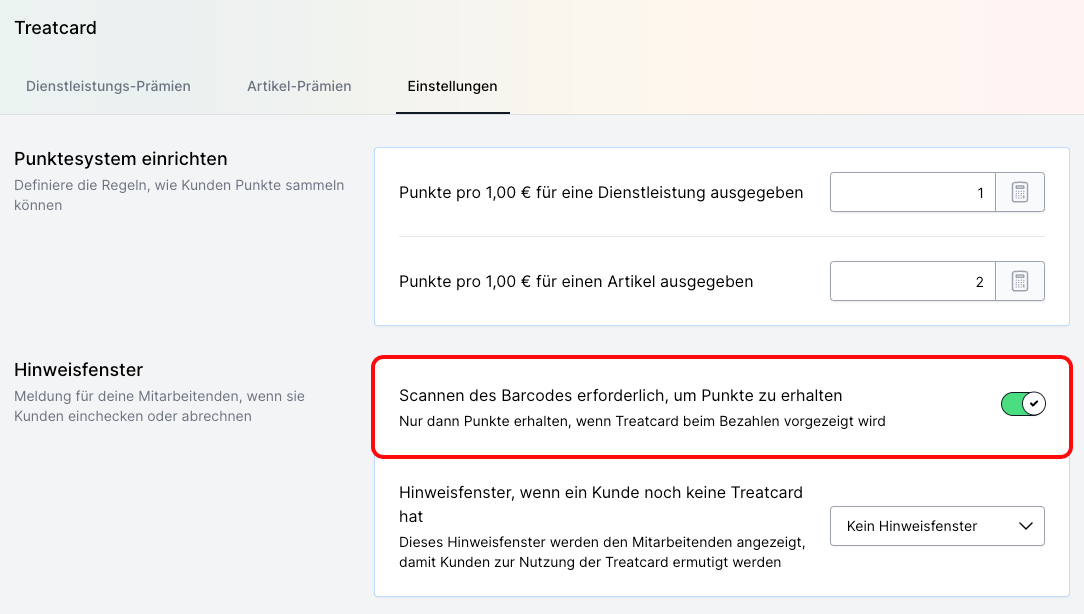
Task: Focus the article points input field
Action: pyautogui.click(x=911, y=282)
